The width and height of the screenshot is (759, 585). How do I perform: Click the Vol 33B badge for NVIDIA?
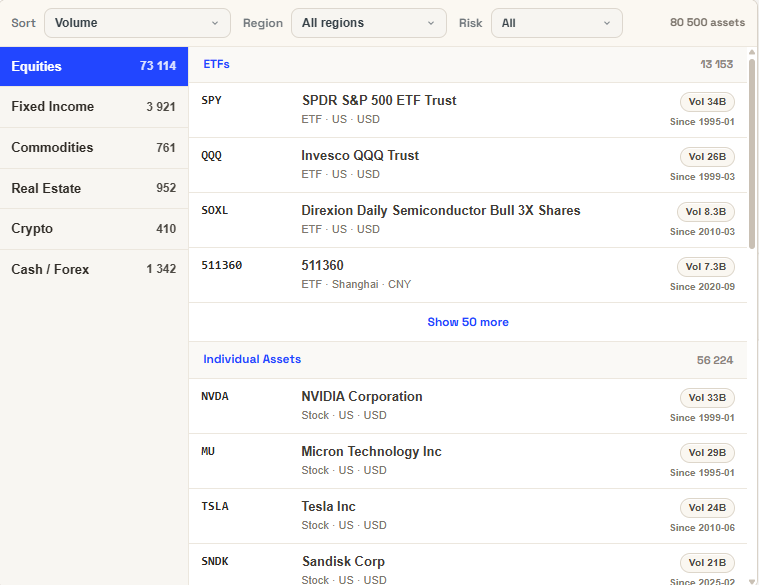point(707,398)
